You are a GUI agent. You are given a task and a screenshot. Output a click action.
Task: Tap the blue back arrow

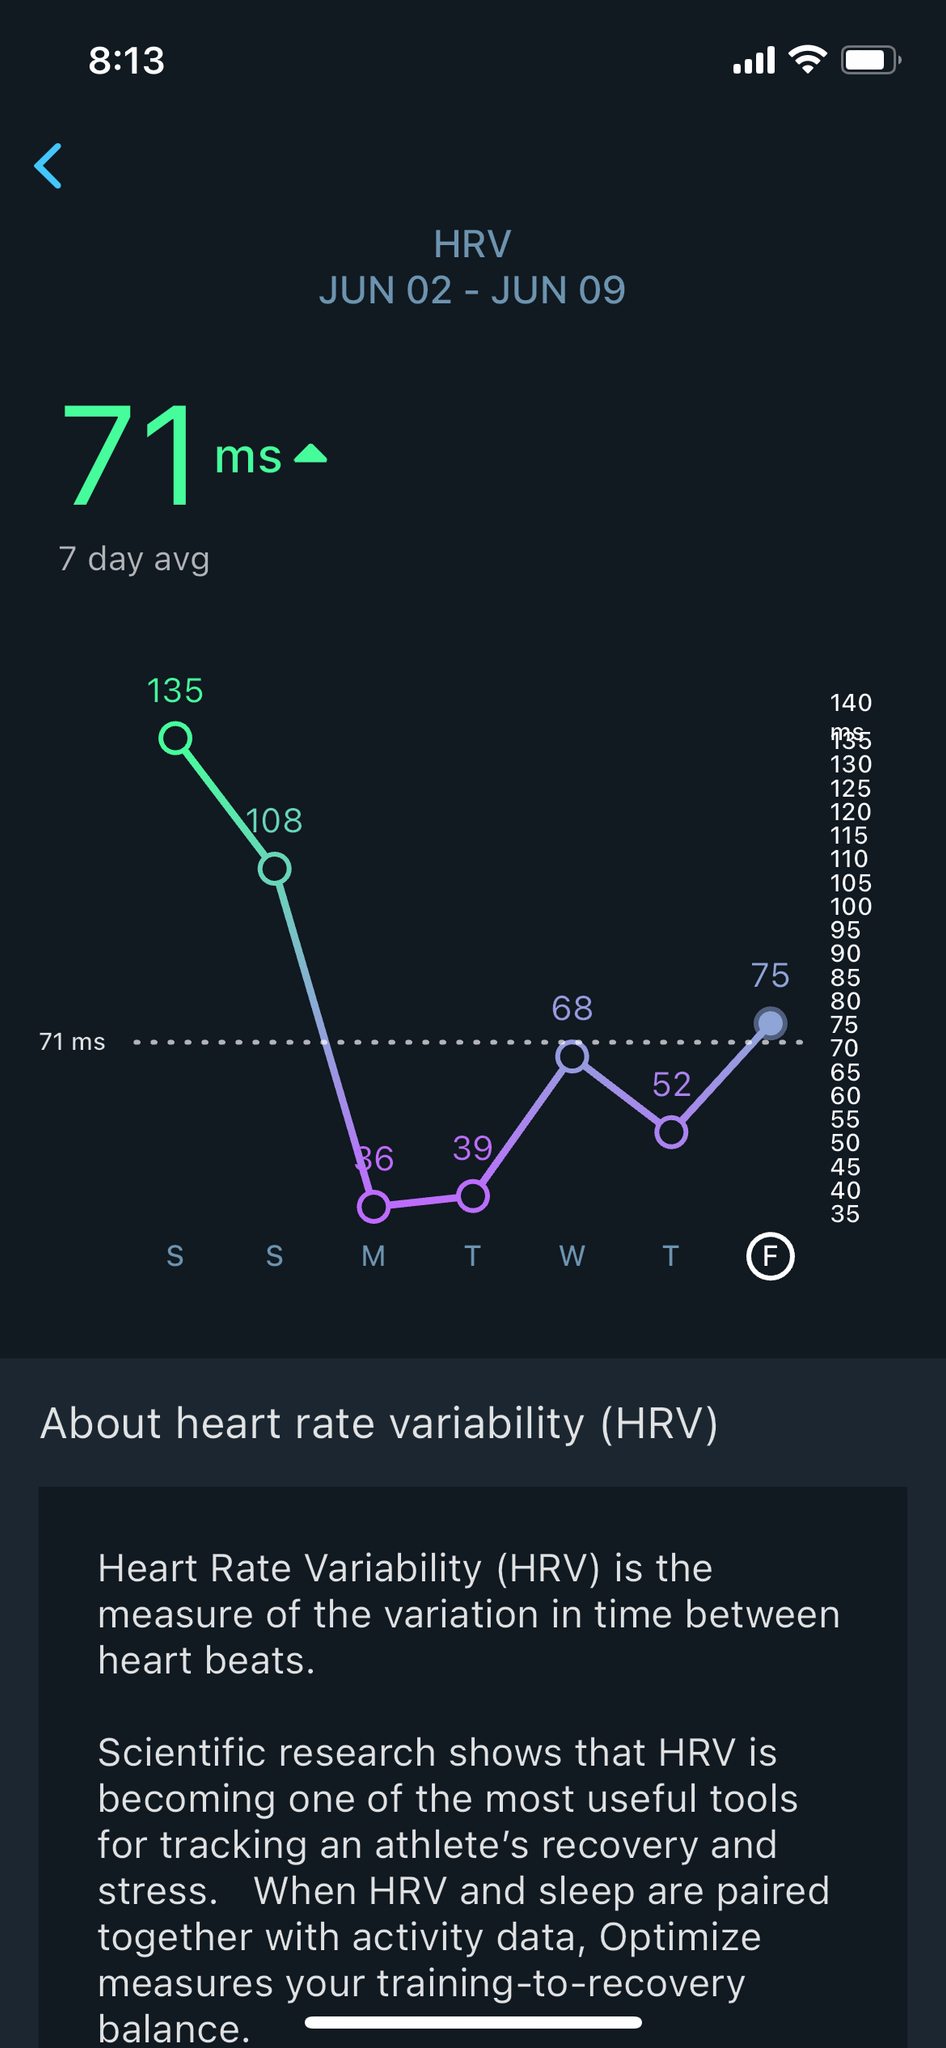pos(48,165)
